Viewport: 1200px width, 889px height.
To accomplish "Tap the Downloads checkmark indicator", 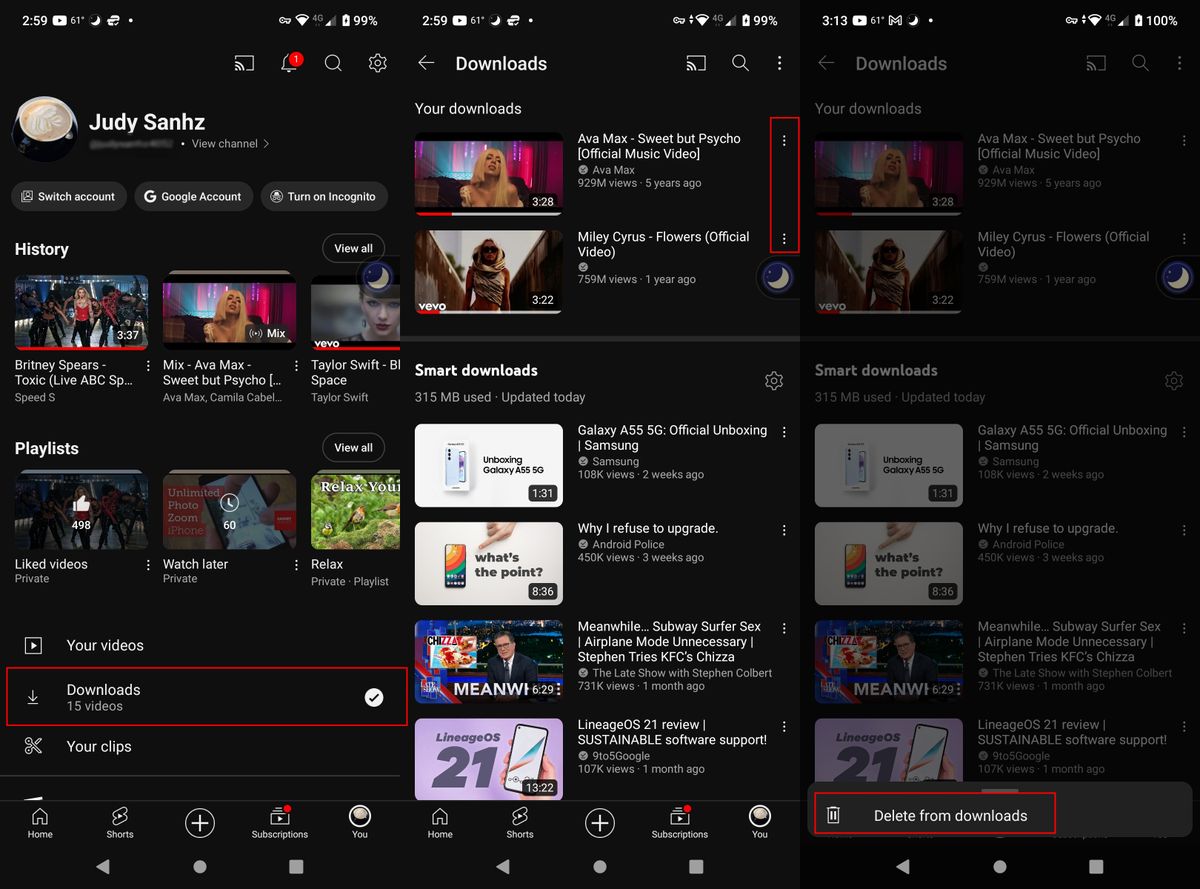I will coord(374,697).
